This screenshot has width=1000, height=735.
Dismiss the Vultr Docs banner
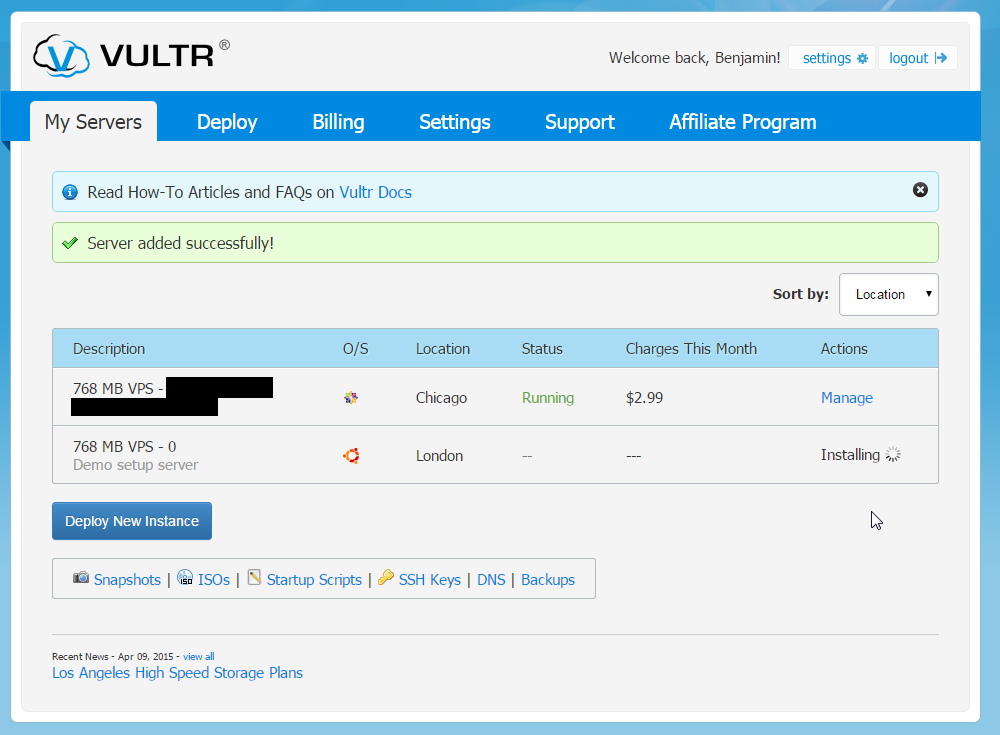point(920,189)
